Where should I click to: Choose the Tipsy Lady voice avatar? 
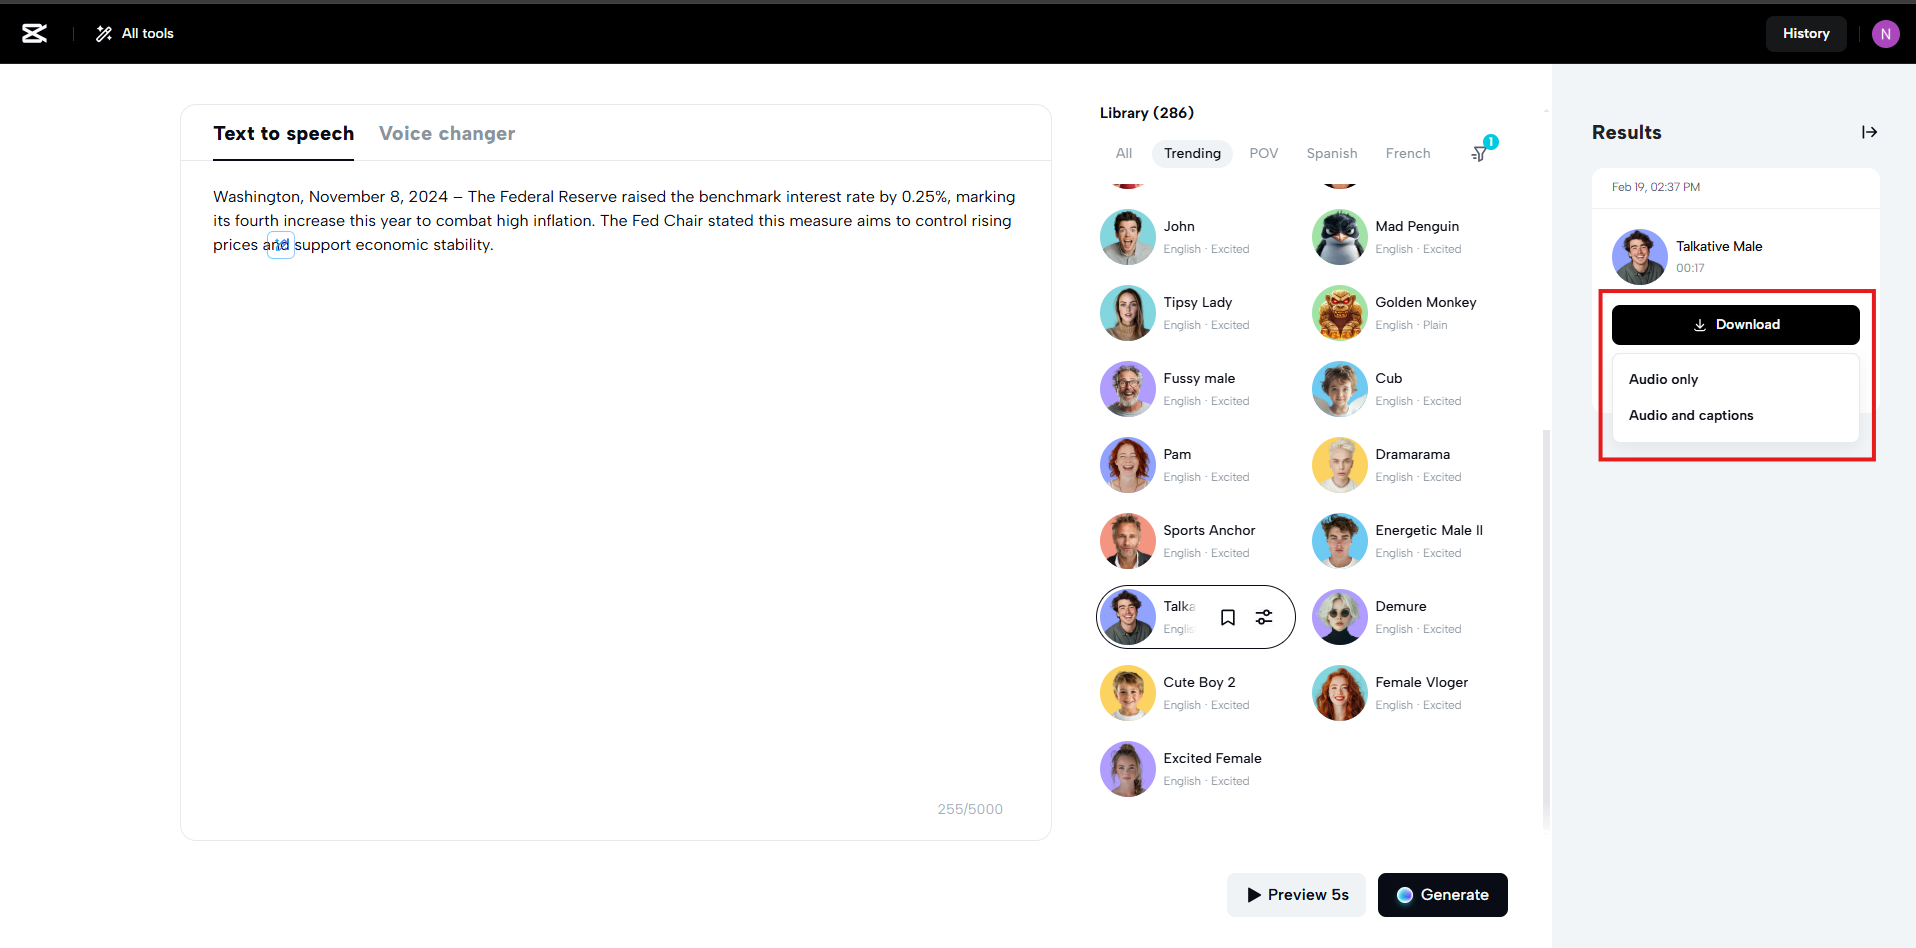click(x=1128, y=313)
